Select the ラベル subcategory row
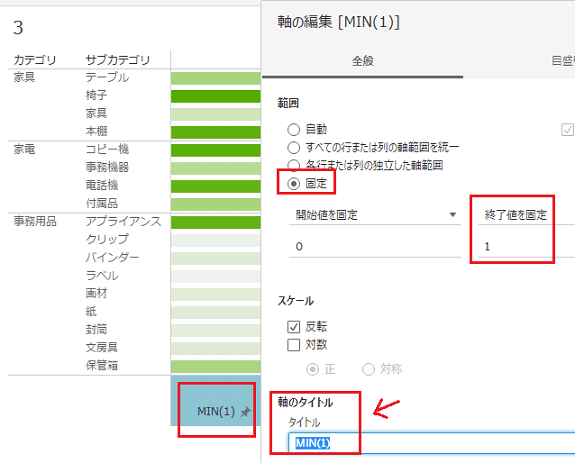 pyautogui.click(x=102, y=275)
